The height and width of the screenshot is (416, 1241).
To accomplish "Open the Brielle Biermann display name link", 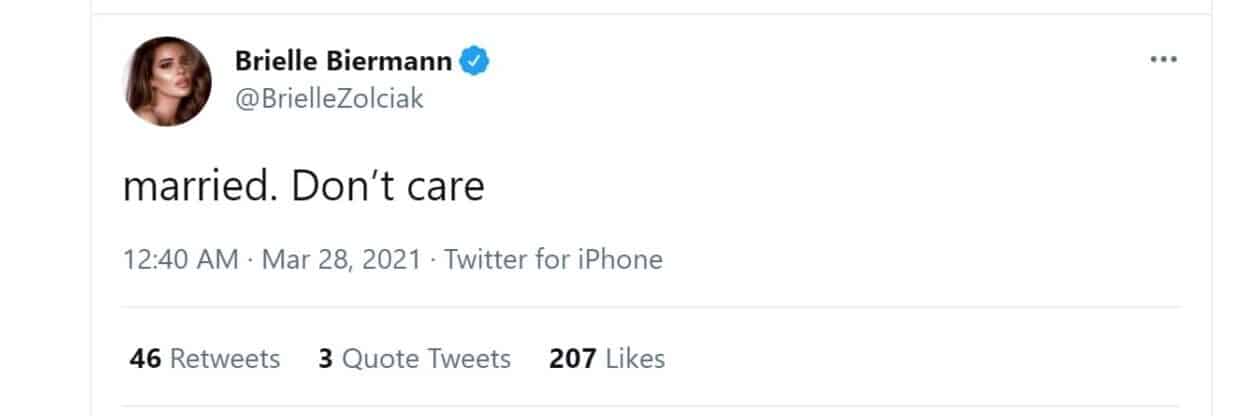I will point(343,62).
